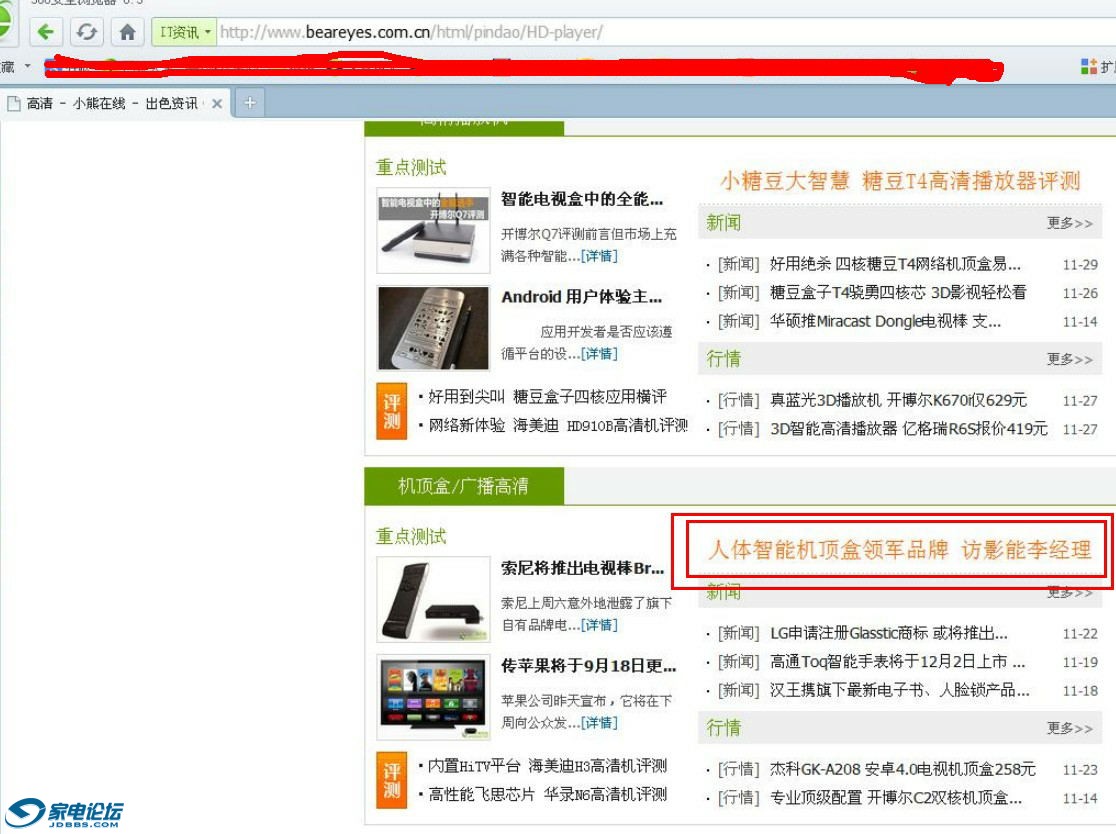Open the extensions icon in bookmarks bar
The width and height of the screenshot is (1116, 834).
tap(1089, 66)
